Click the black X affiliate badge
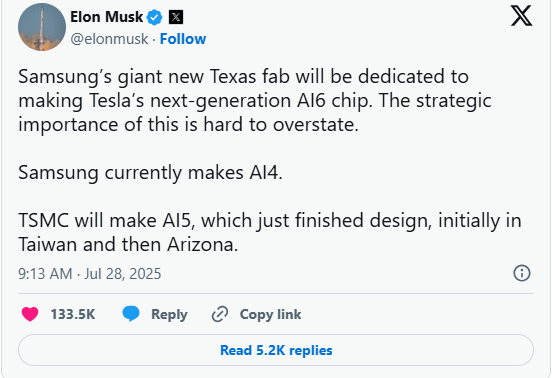 click(176, 17)
